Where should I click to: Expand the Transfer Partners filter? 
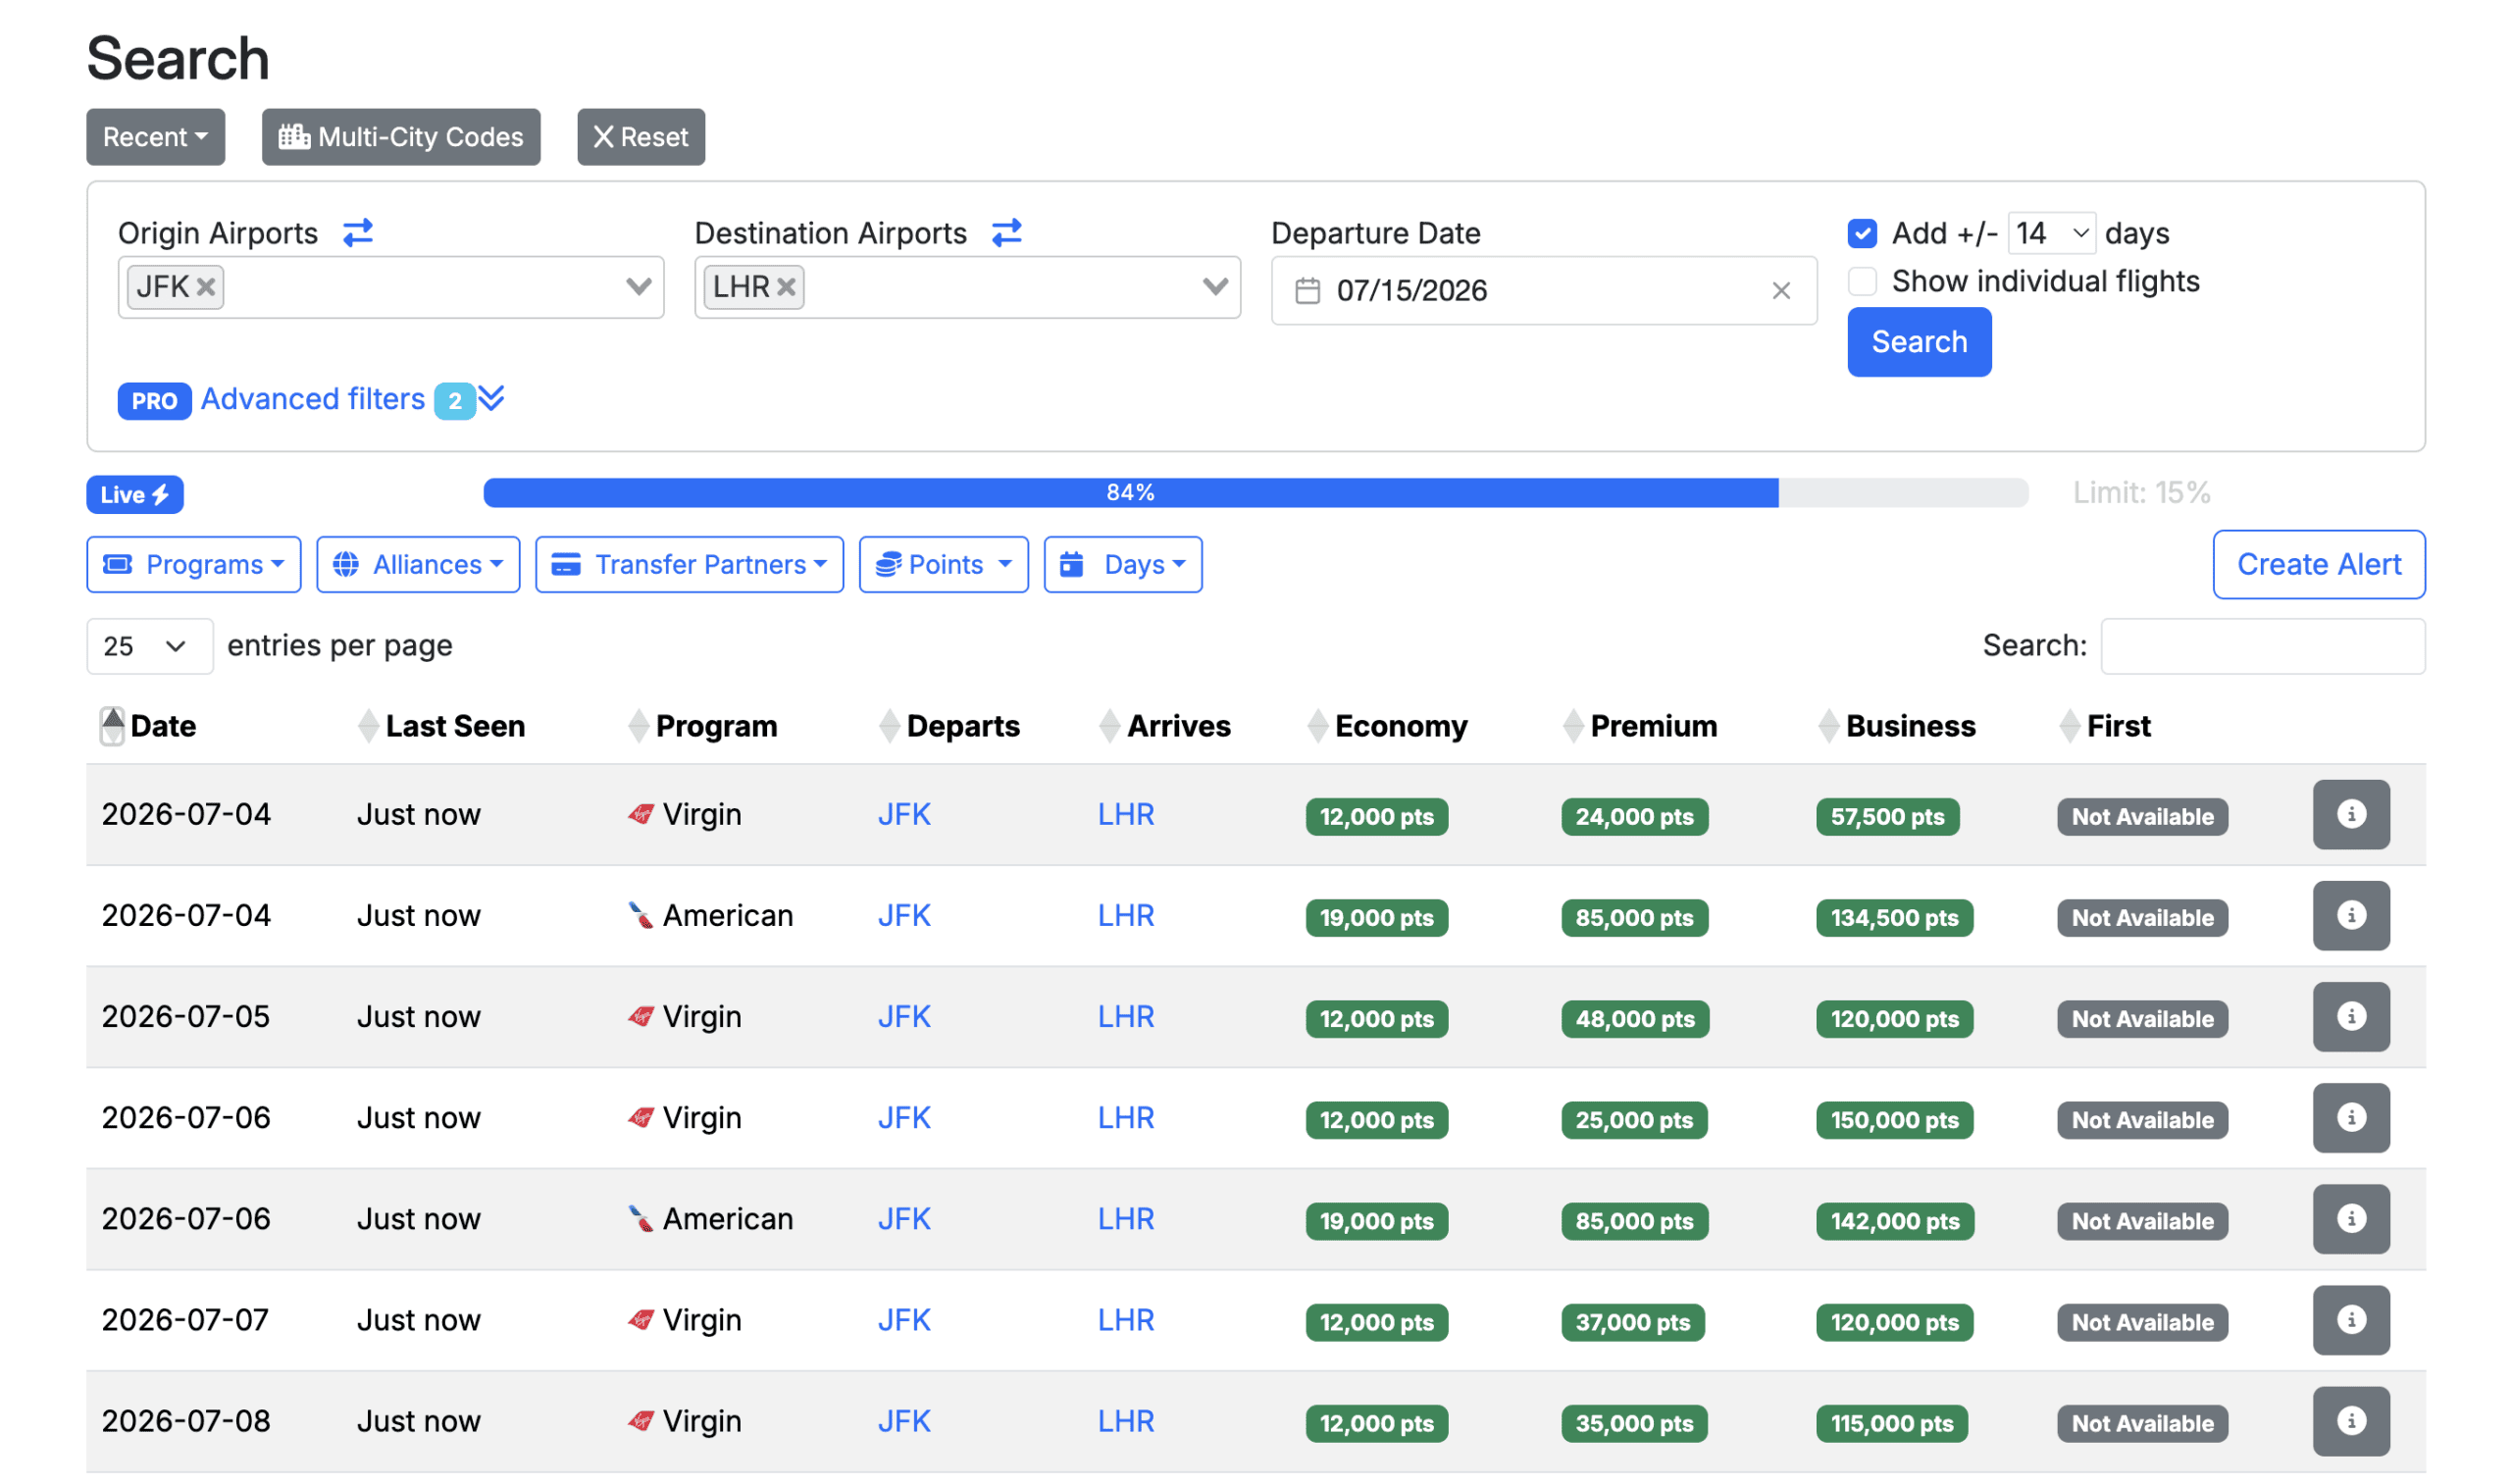689,564
